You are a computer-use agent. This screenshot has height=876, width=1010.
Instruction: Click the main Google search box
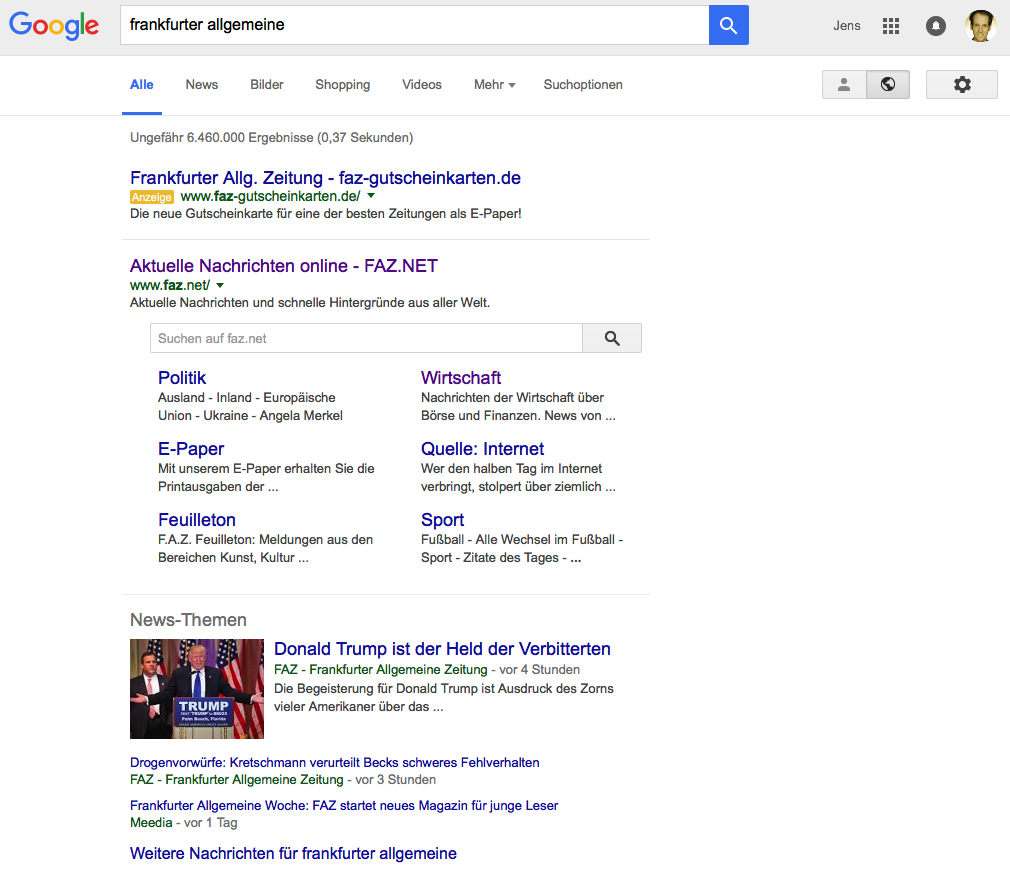pyautogui.click(x=413, y=25)
